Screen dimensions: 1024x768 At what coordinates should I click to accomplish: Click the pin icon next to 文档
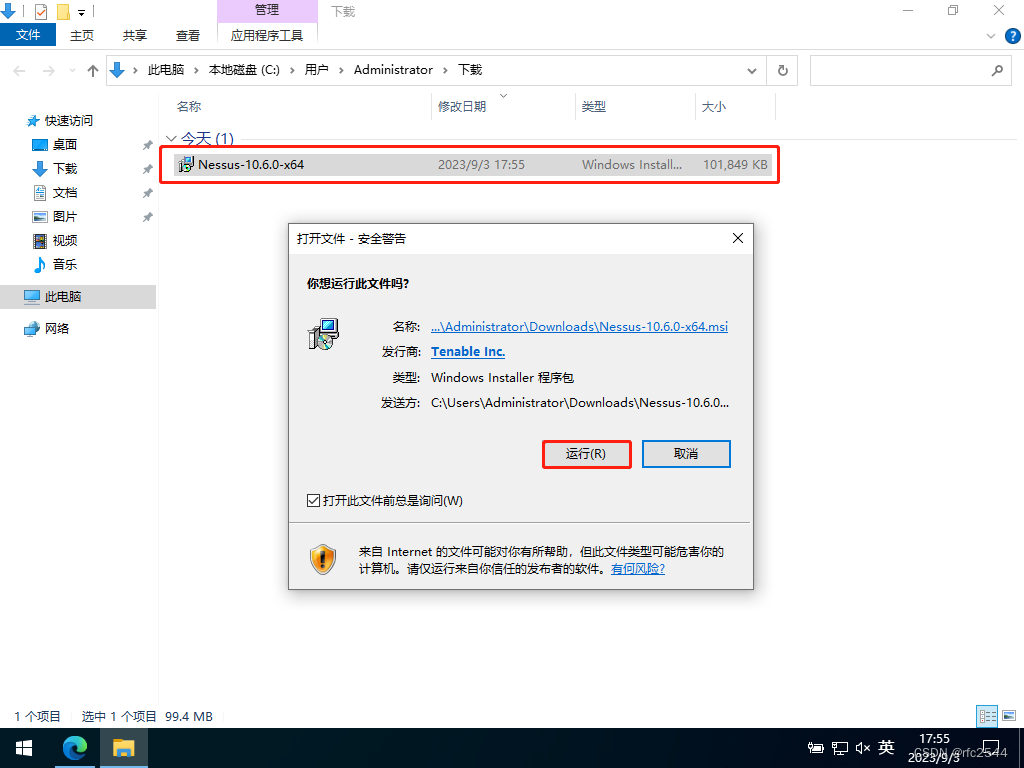(x=148, y=193)
